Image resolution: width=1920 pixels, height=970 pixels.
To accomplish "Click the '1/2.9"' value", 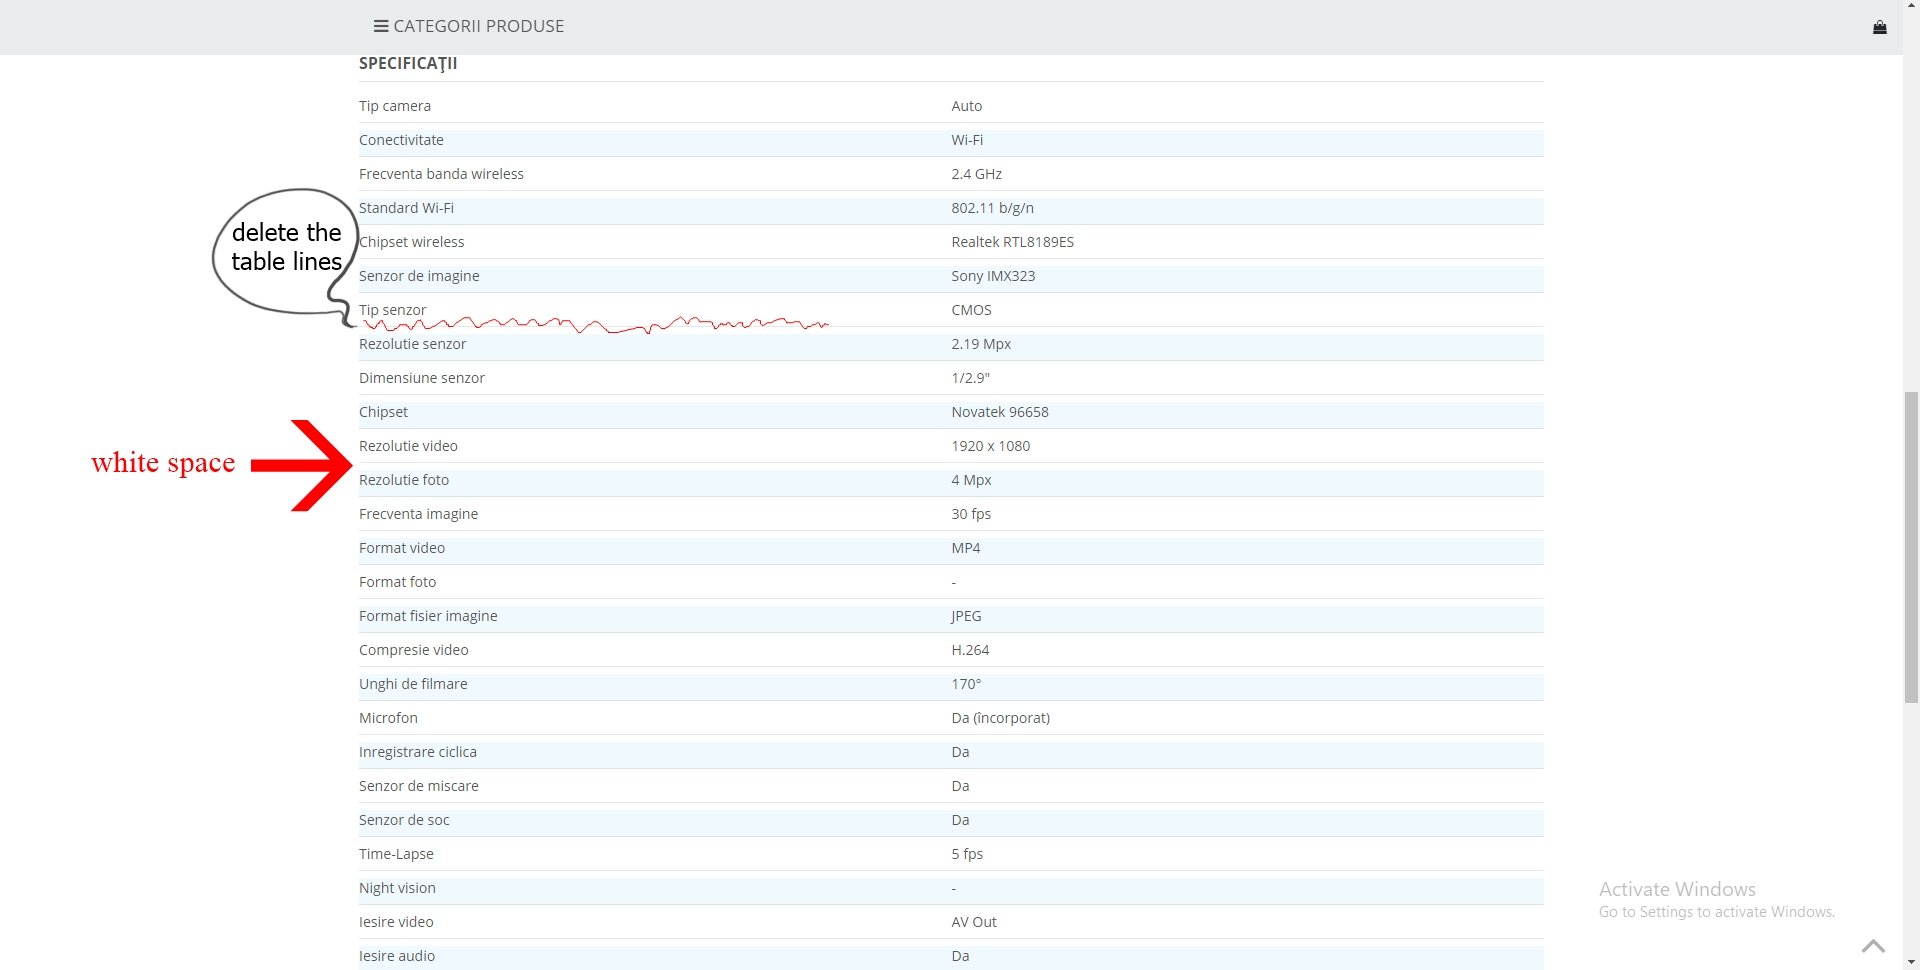I will 970,378.
